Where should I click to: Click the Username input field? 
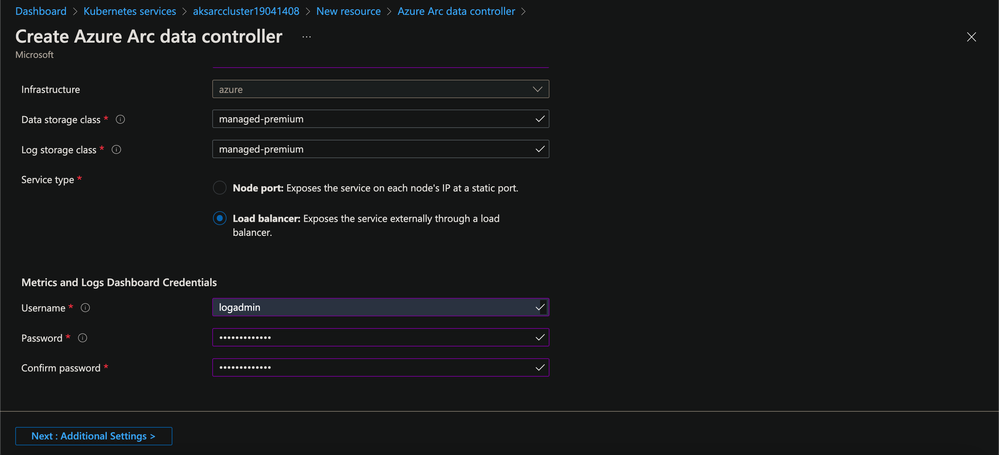tap(380, 307)
